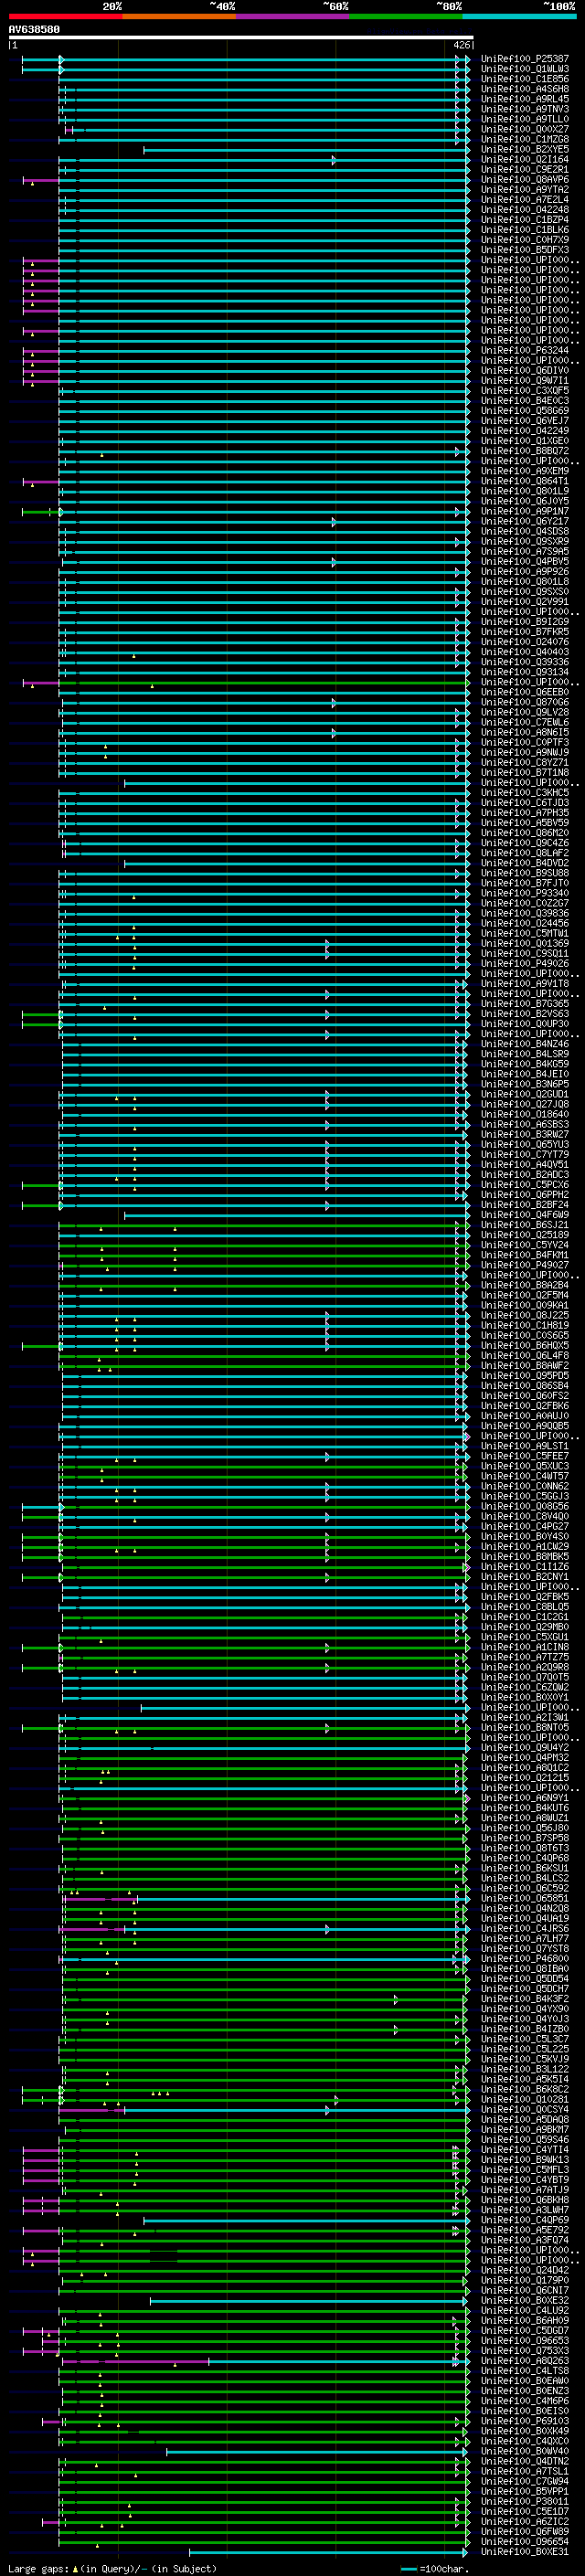This screenshot has height=2576, width=585.
Task: Click label UniRef100_Q8AVP6
Action: pyautogui.click(x=524, y=179)
